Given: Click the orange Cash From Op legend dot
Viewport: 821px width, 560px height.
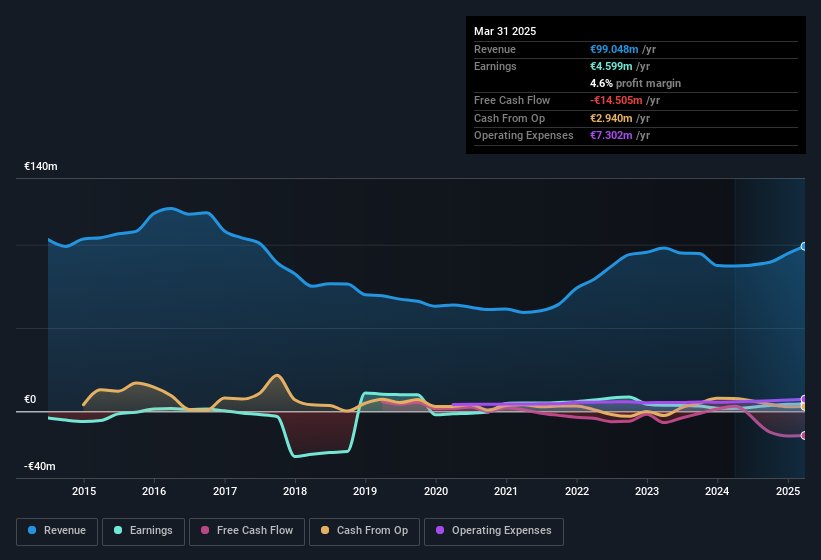Looking at the screenshot, I should click(325, 530).
